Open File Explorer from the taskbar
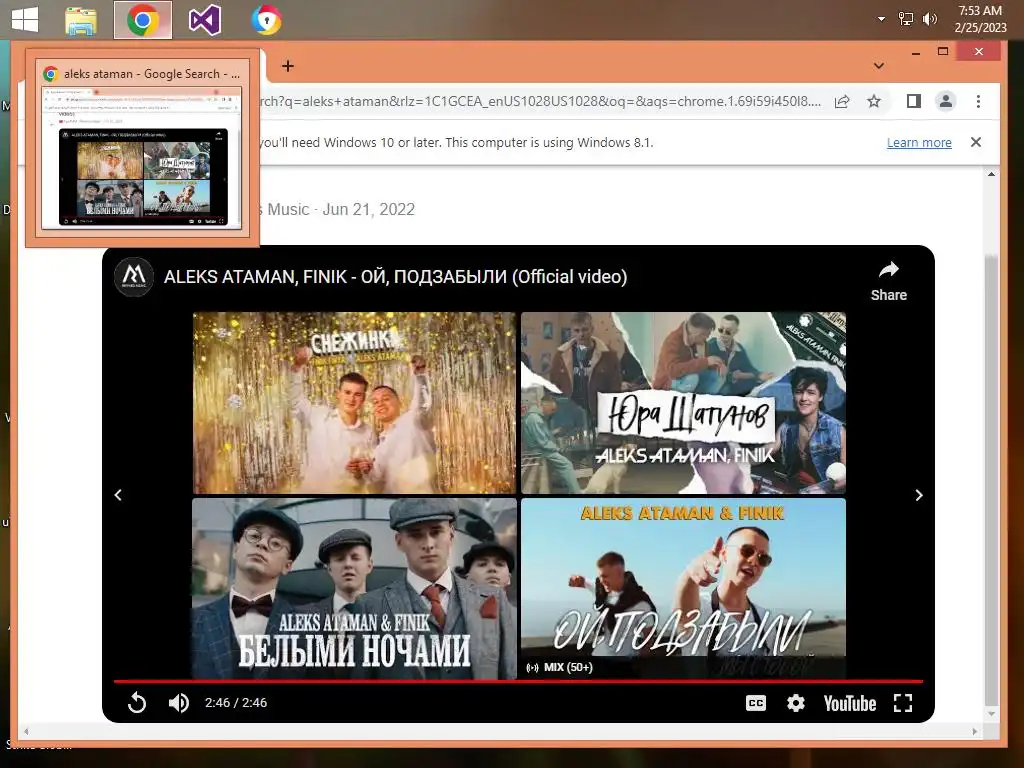Screen dimensions: 1024x768 [81, 20]
